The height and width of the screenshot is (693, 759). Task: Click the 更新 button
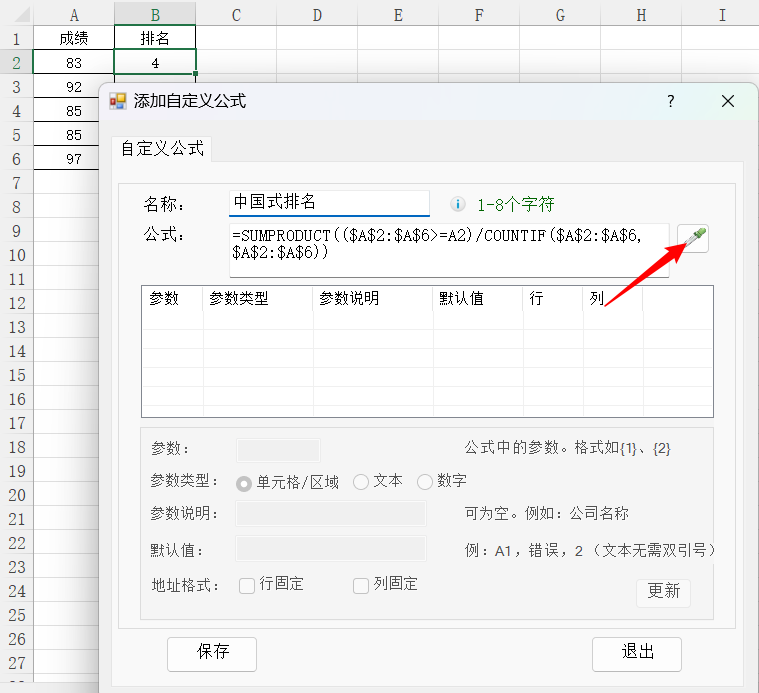pos(663,591)
